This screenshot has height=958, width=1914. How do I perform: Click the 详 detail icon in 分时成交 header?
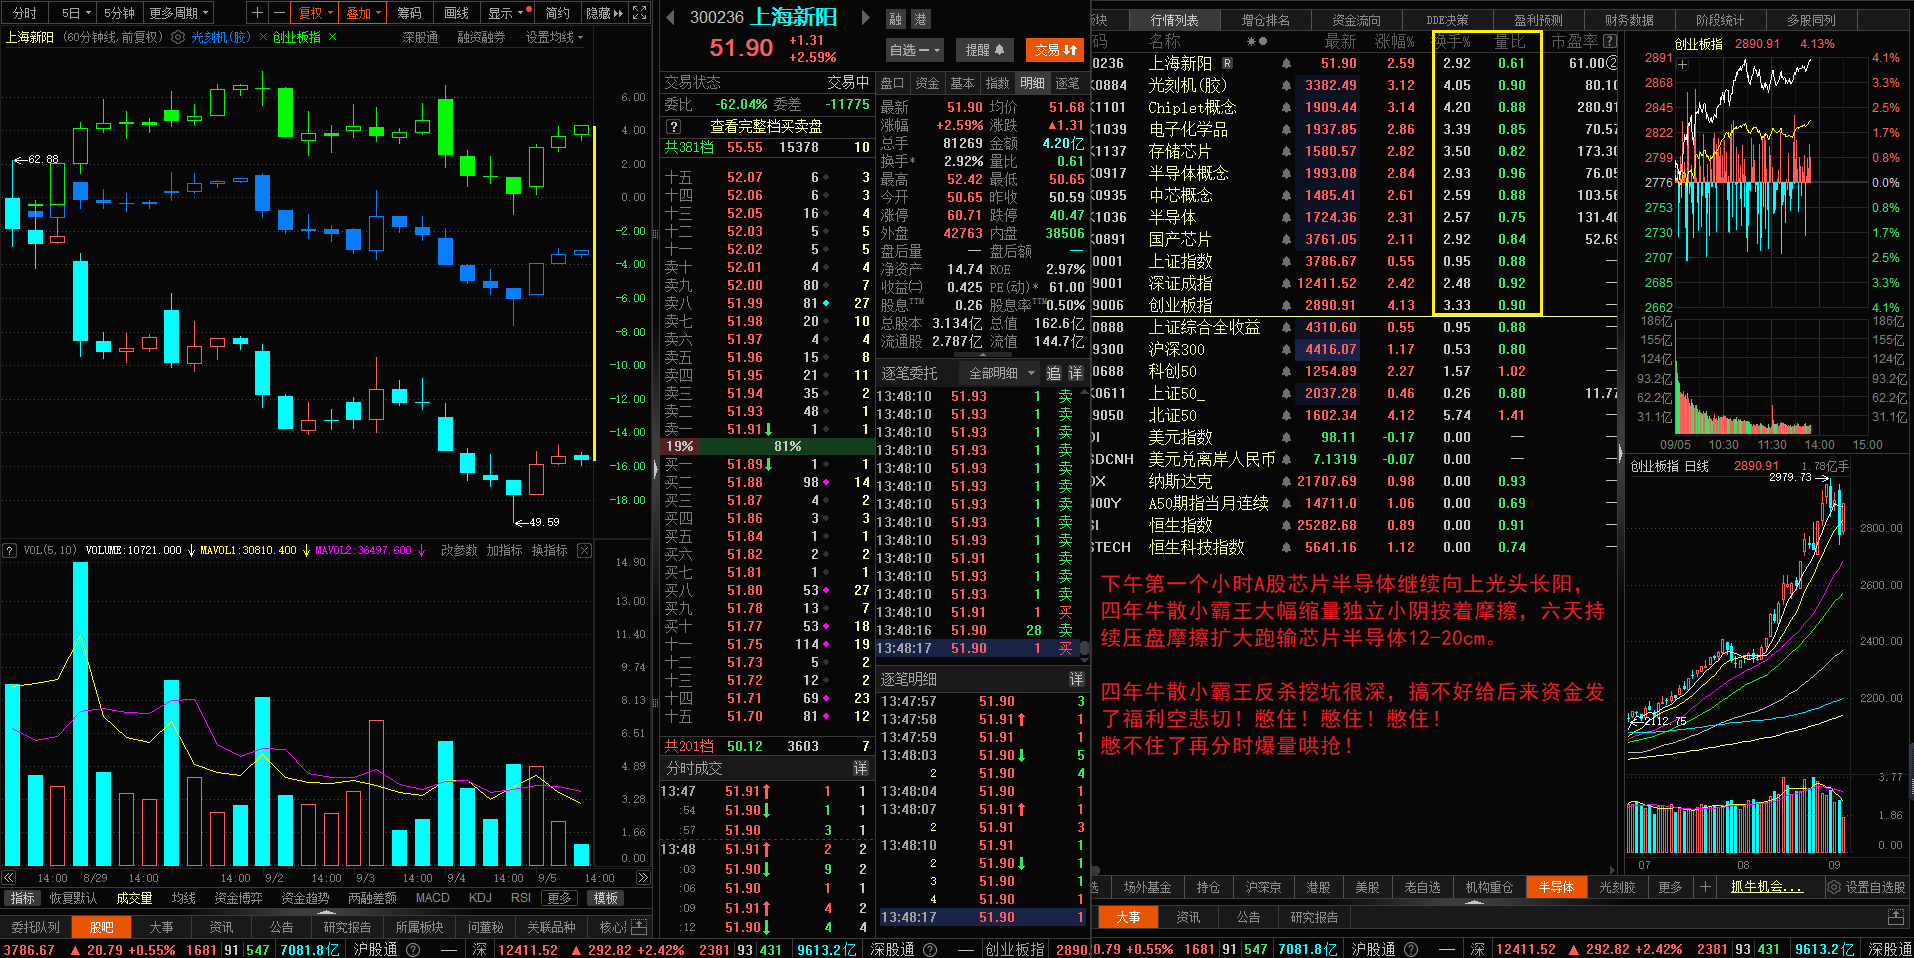click(x=860, y=768)
